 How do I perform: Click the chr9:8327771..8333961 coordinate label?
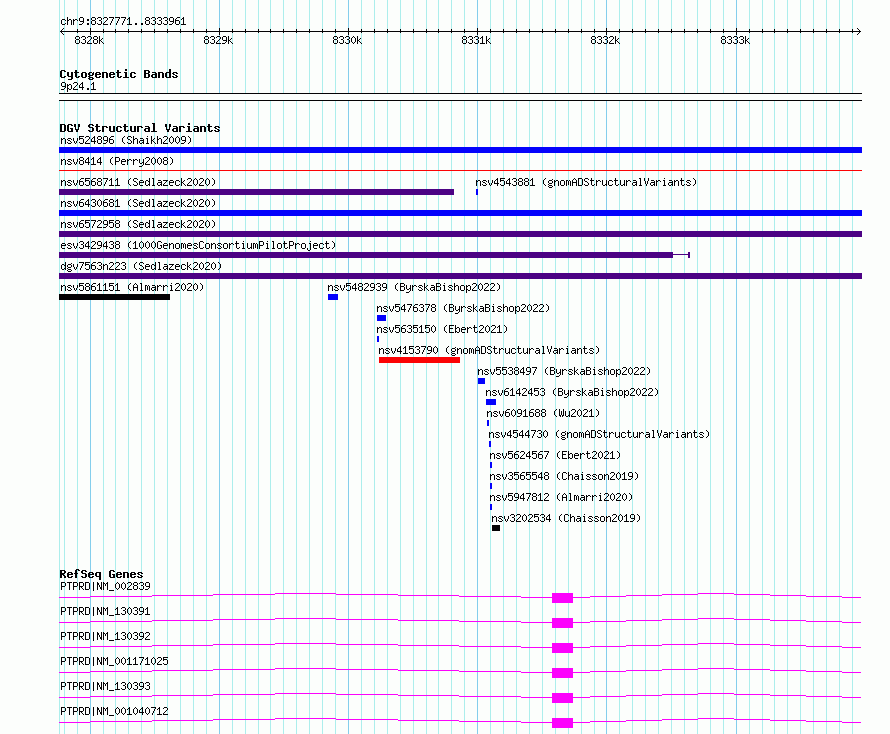coord(123,21)
